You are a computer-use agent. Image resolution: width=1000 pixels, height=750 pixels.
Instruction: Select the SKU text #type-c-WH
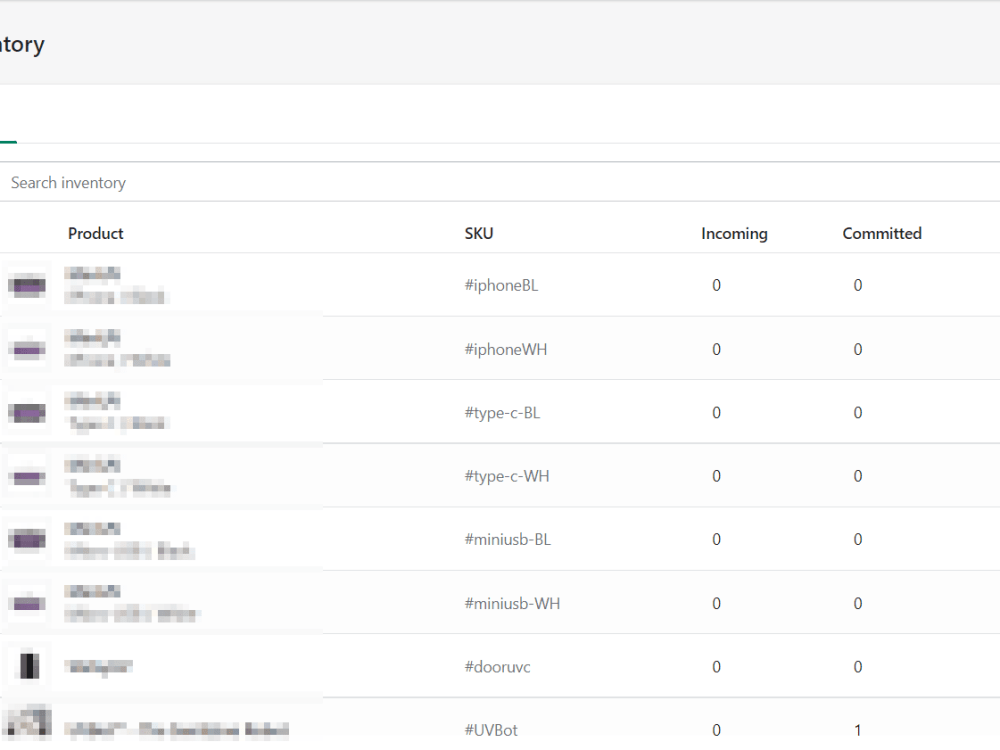[x=507, y=476]
